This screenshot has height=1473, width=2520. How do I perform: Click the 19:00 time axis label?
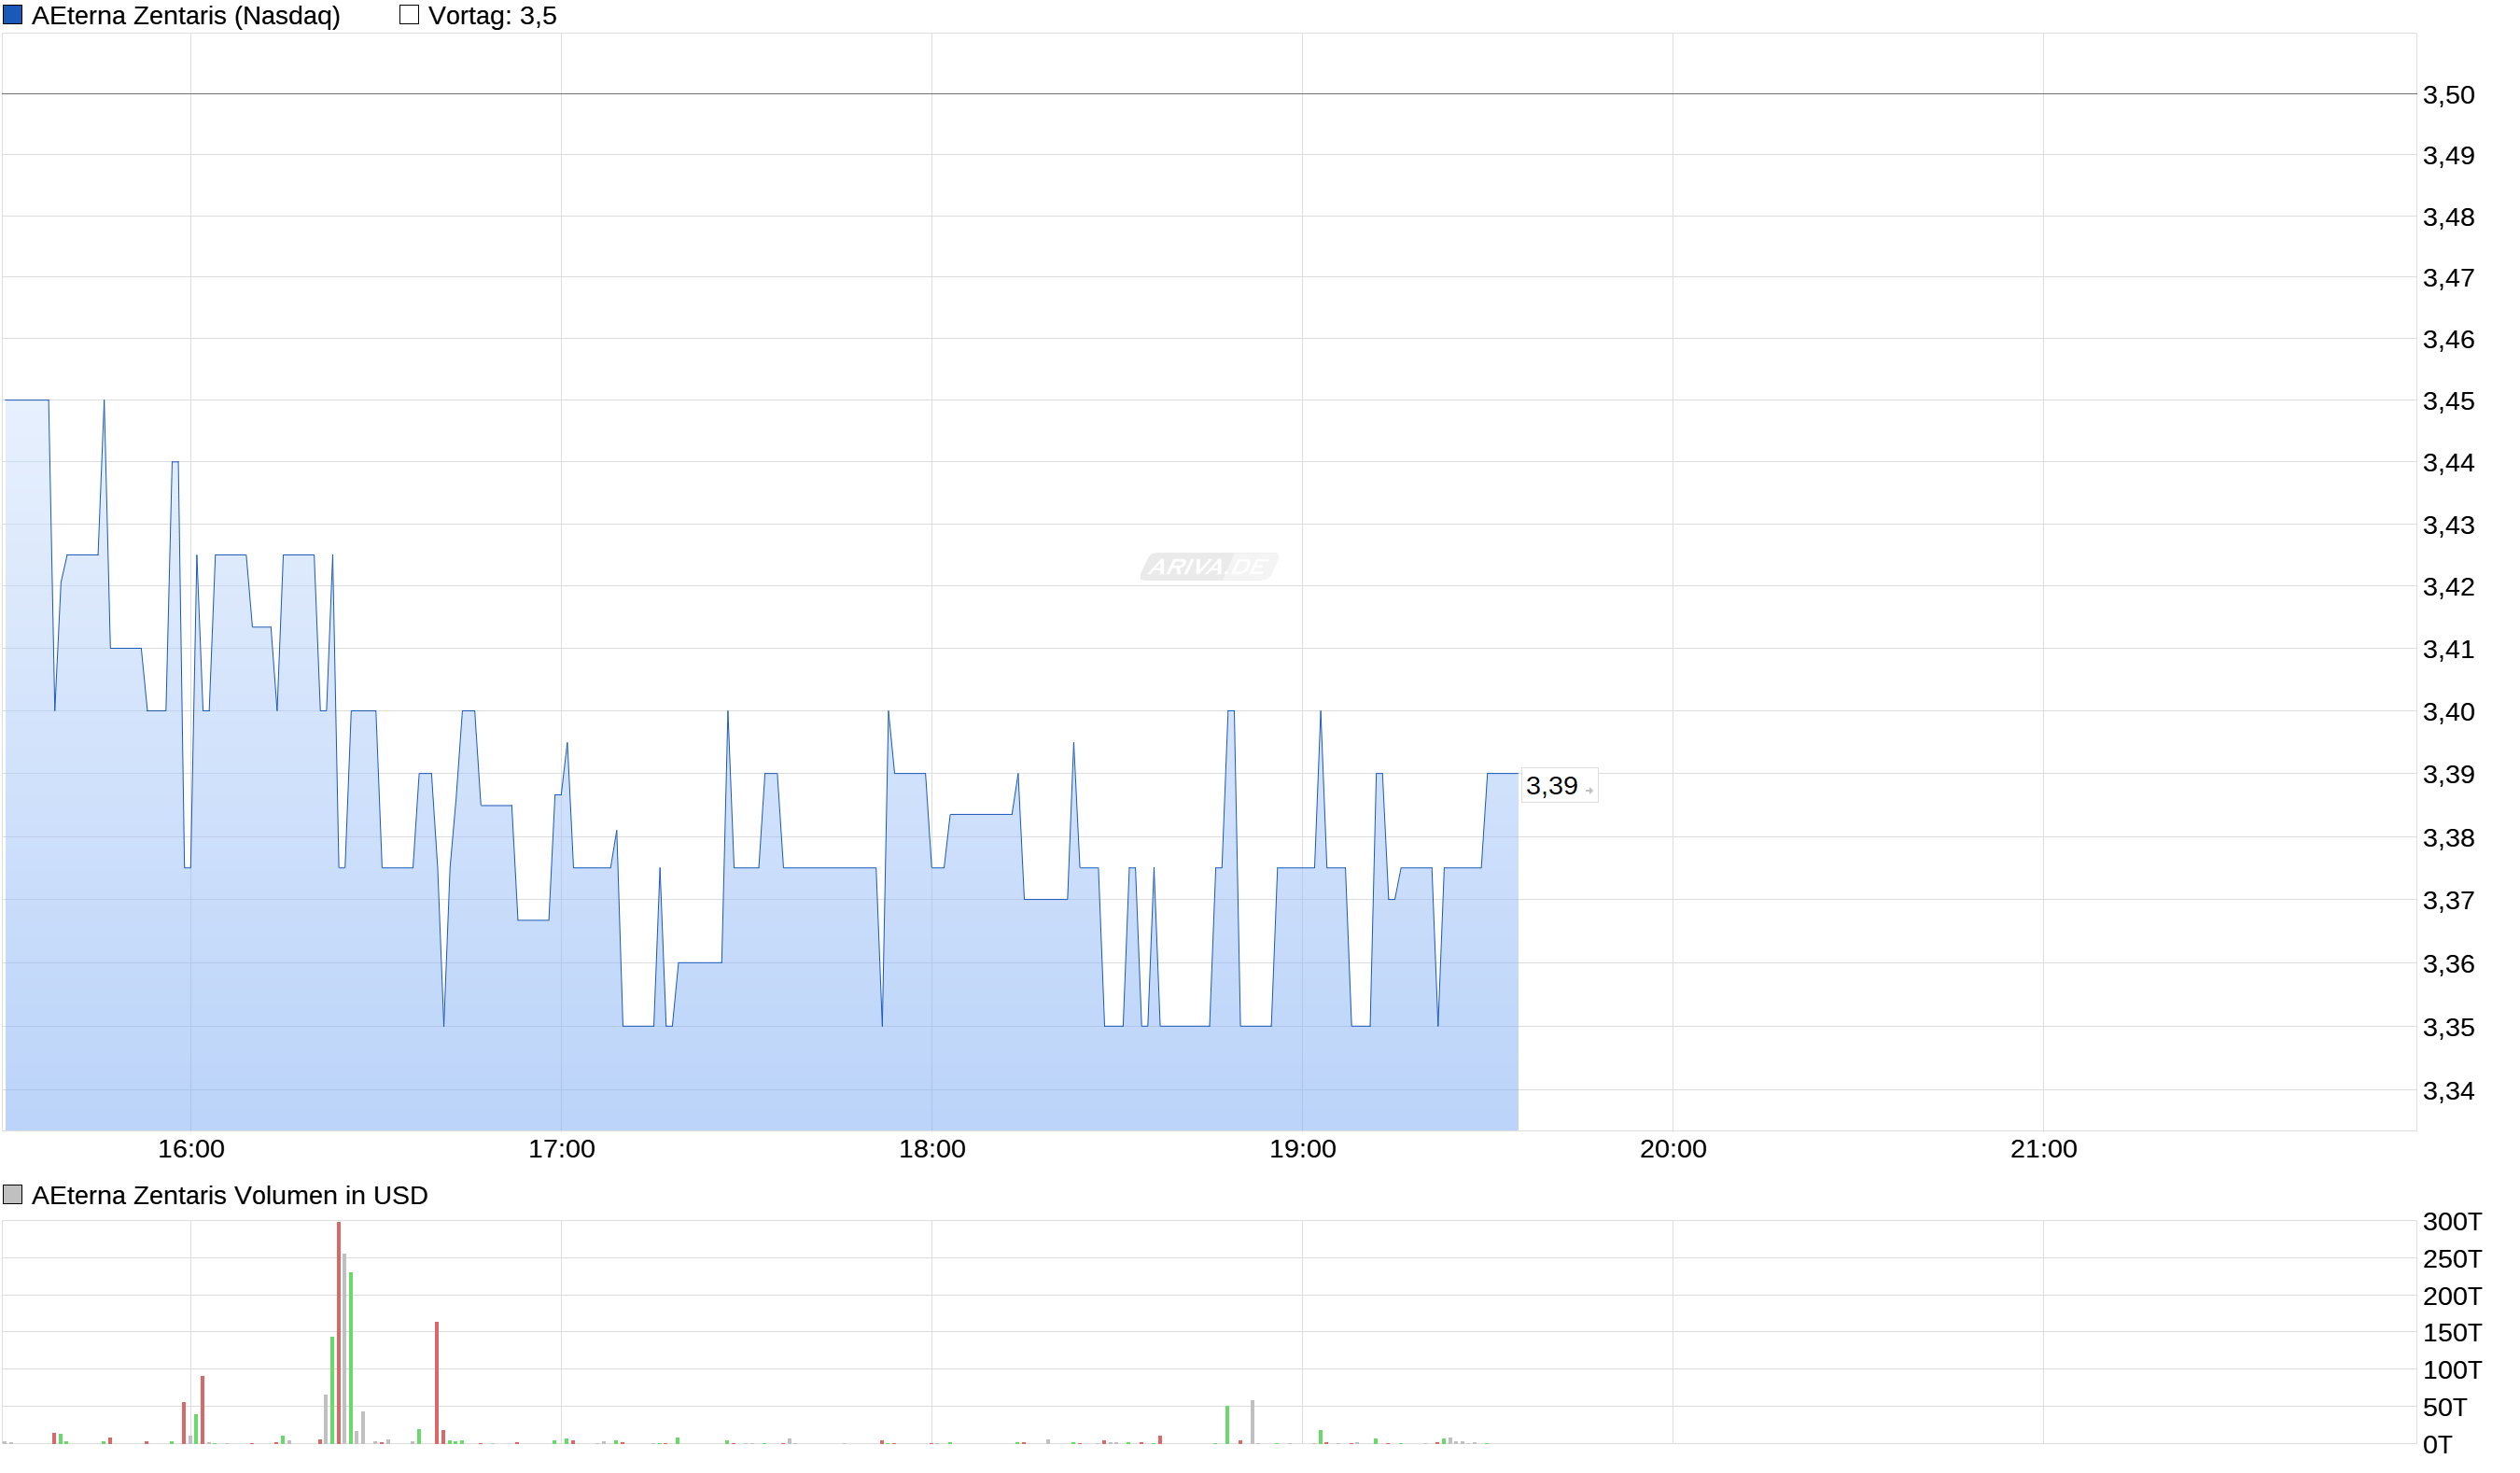[1302, 1149]
